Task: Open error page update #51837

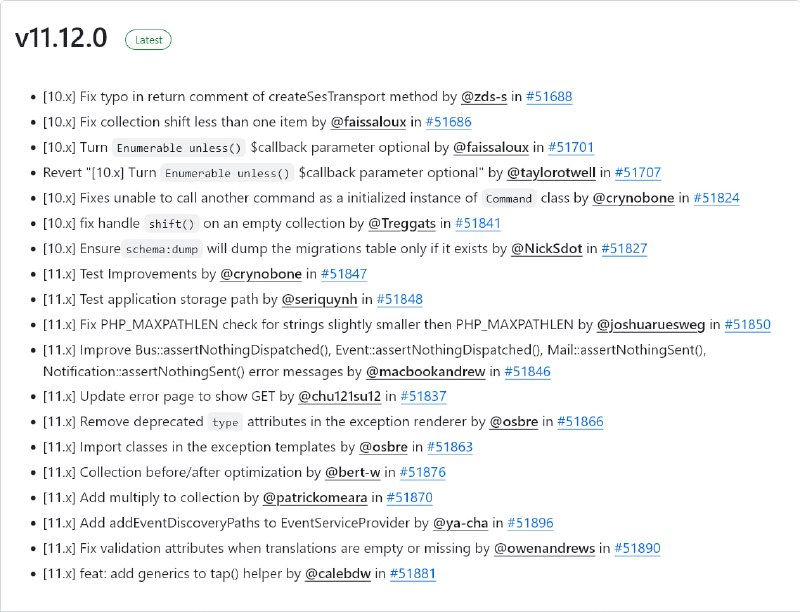Action: click(423, 396)
